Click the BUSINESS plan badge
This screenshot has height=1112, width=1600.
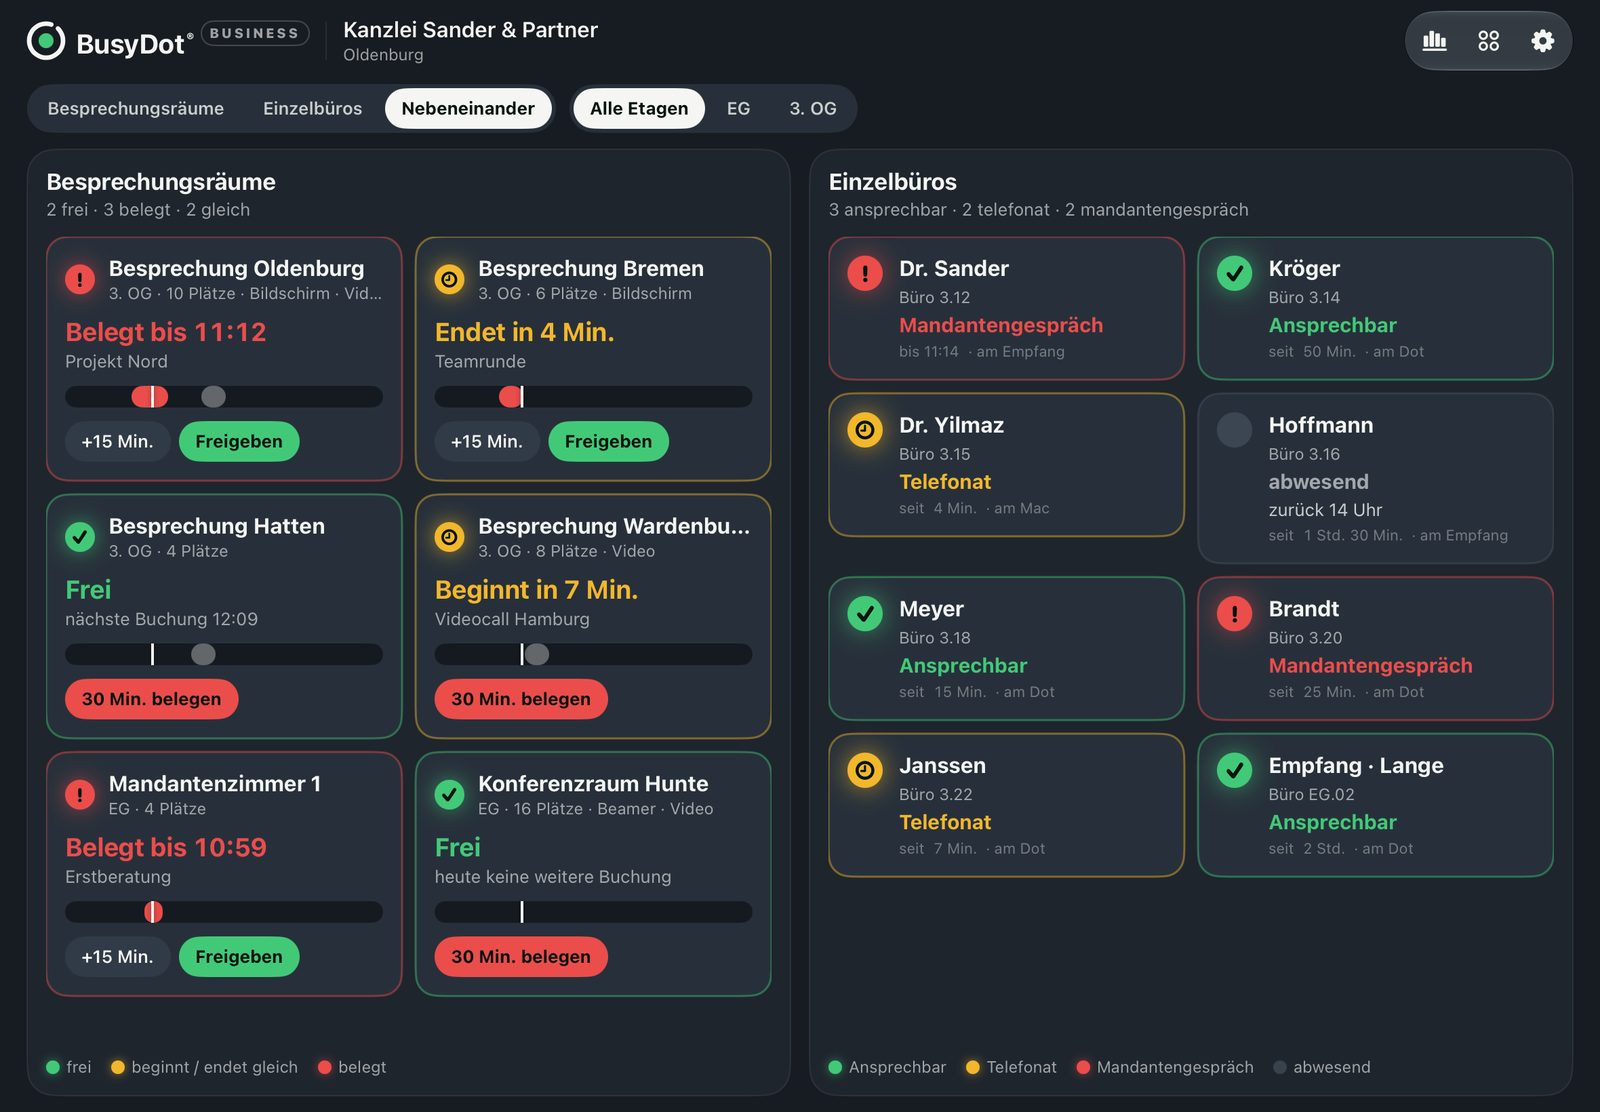click(x=255, y=33)
